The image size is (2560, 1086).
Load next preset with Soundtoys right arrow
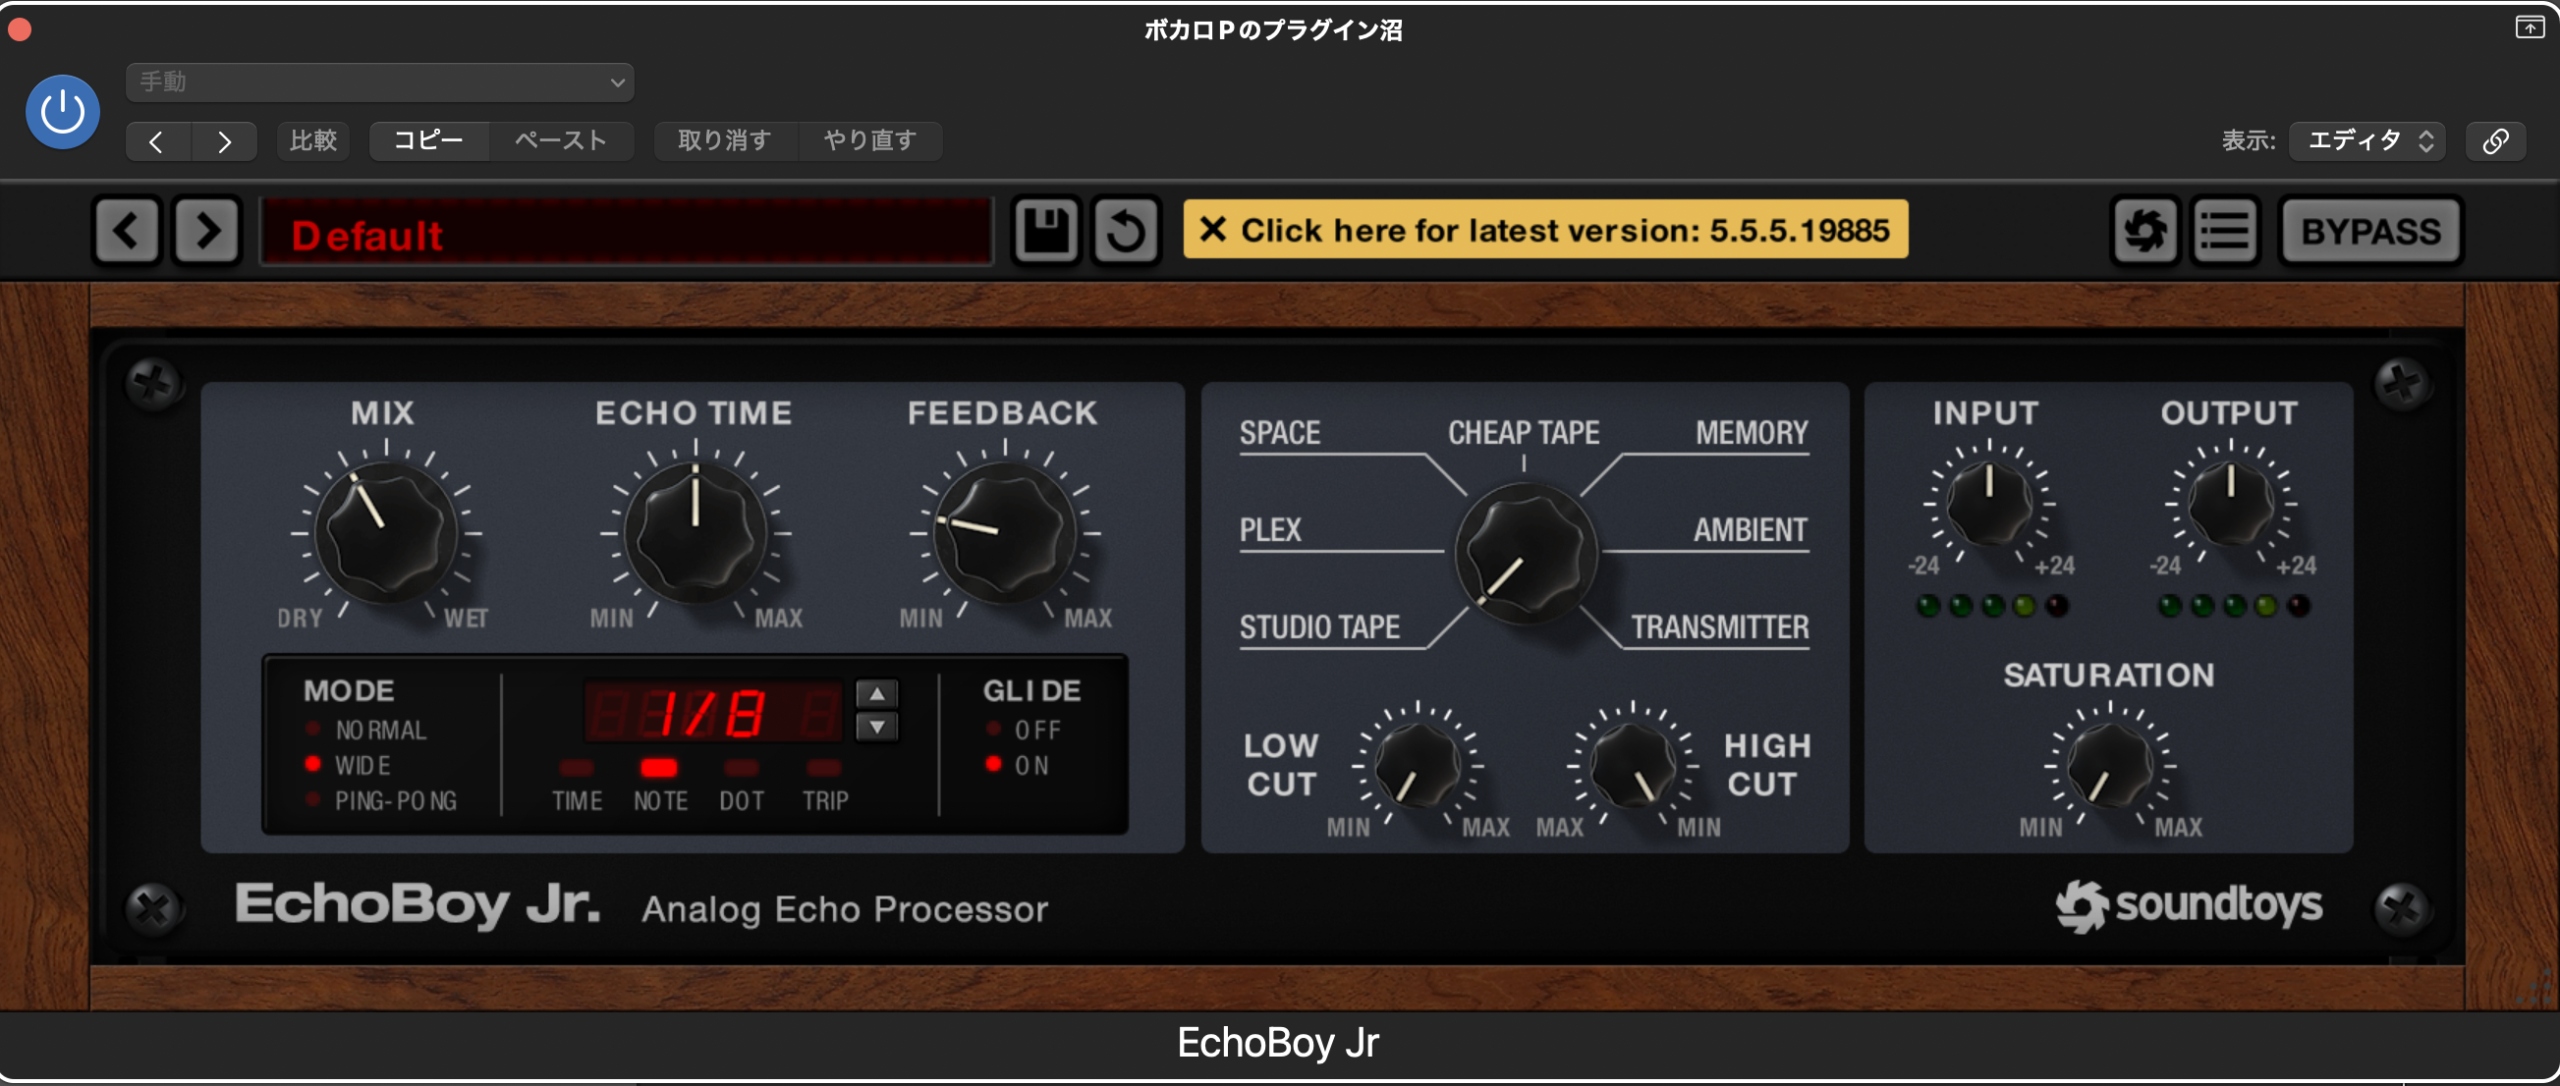pos(207,231)
